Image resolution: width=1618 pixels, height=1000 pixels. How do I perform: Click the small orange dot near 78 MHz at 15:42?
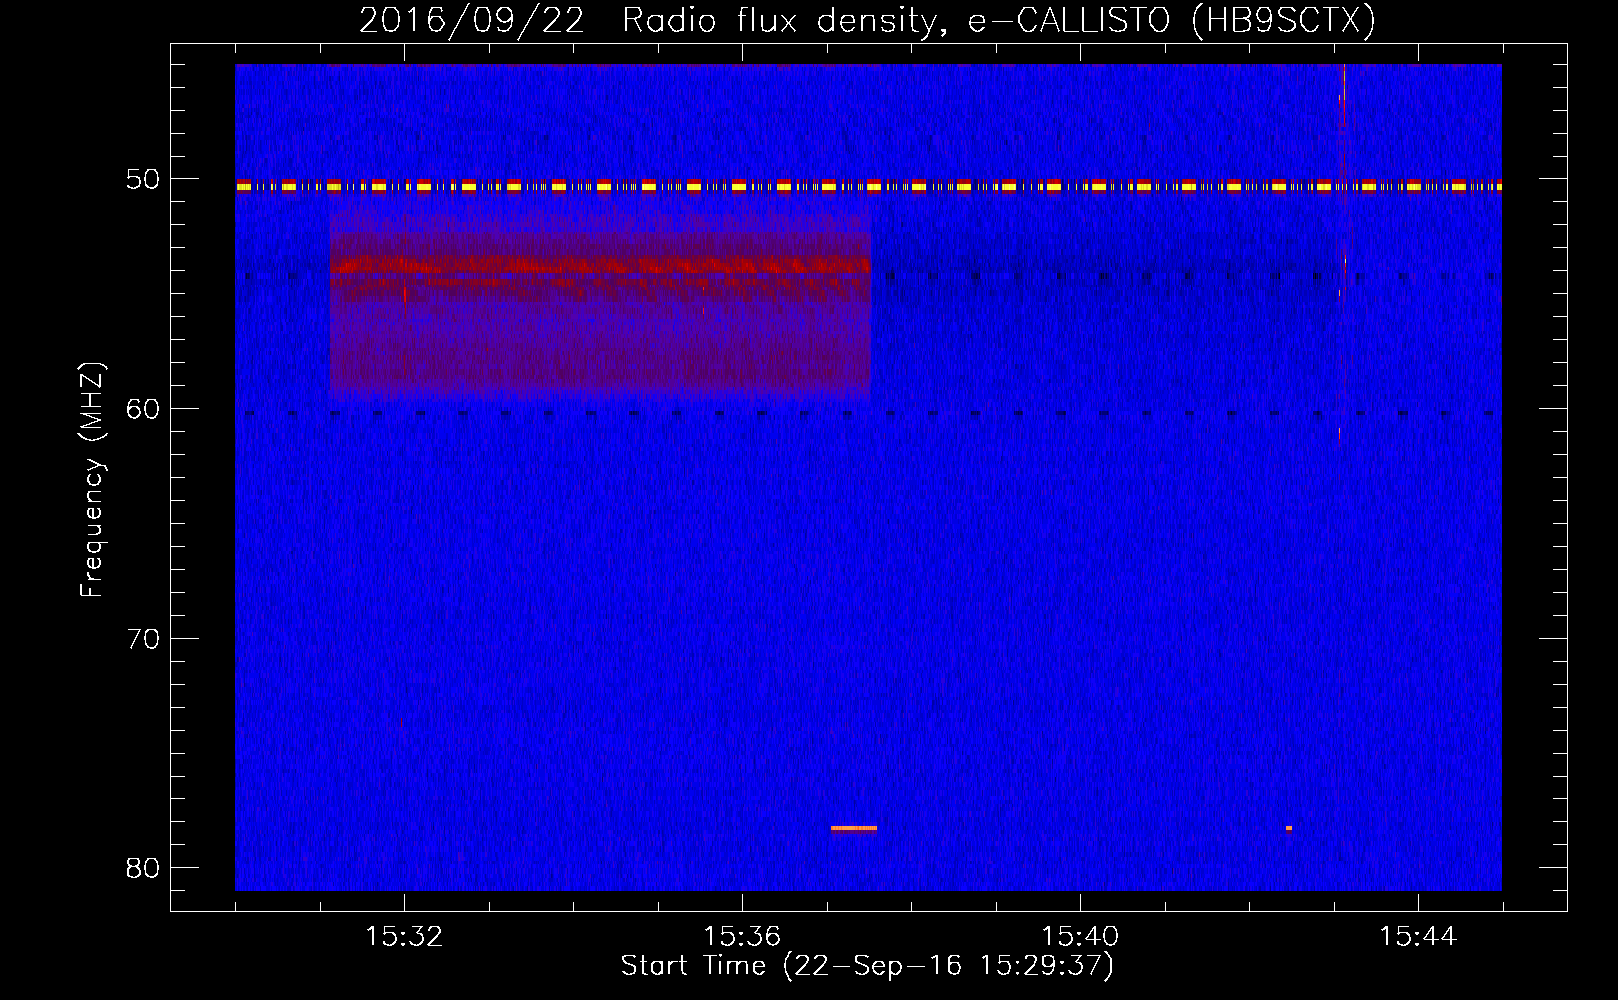coord(1289,828)
